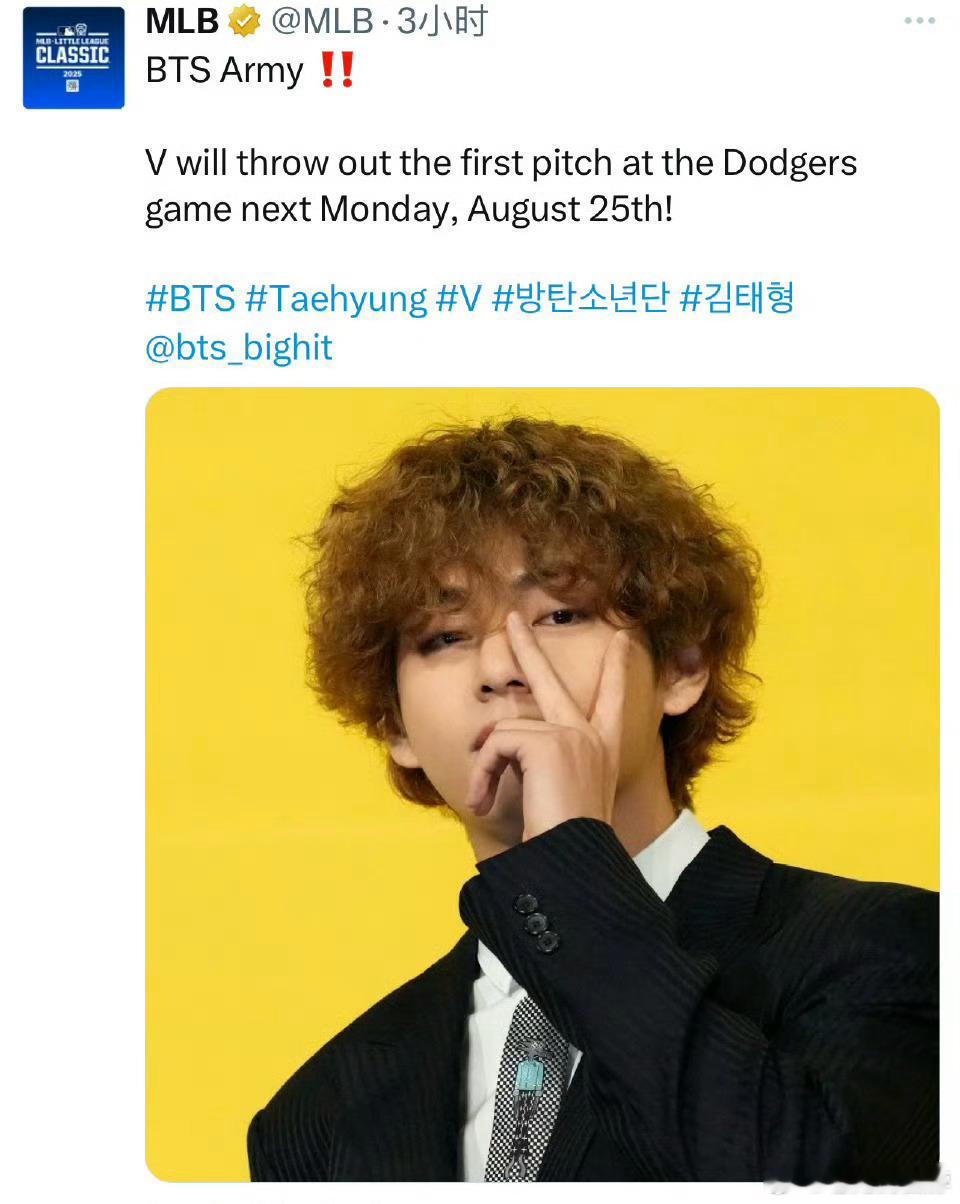Click the CLASSIC wordmark in profile picture
The height and width of the screenshot is (1204, 960).
72,54
